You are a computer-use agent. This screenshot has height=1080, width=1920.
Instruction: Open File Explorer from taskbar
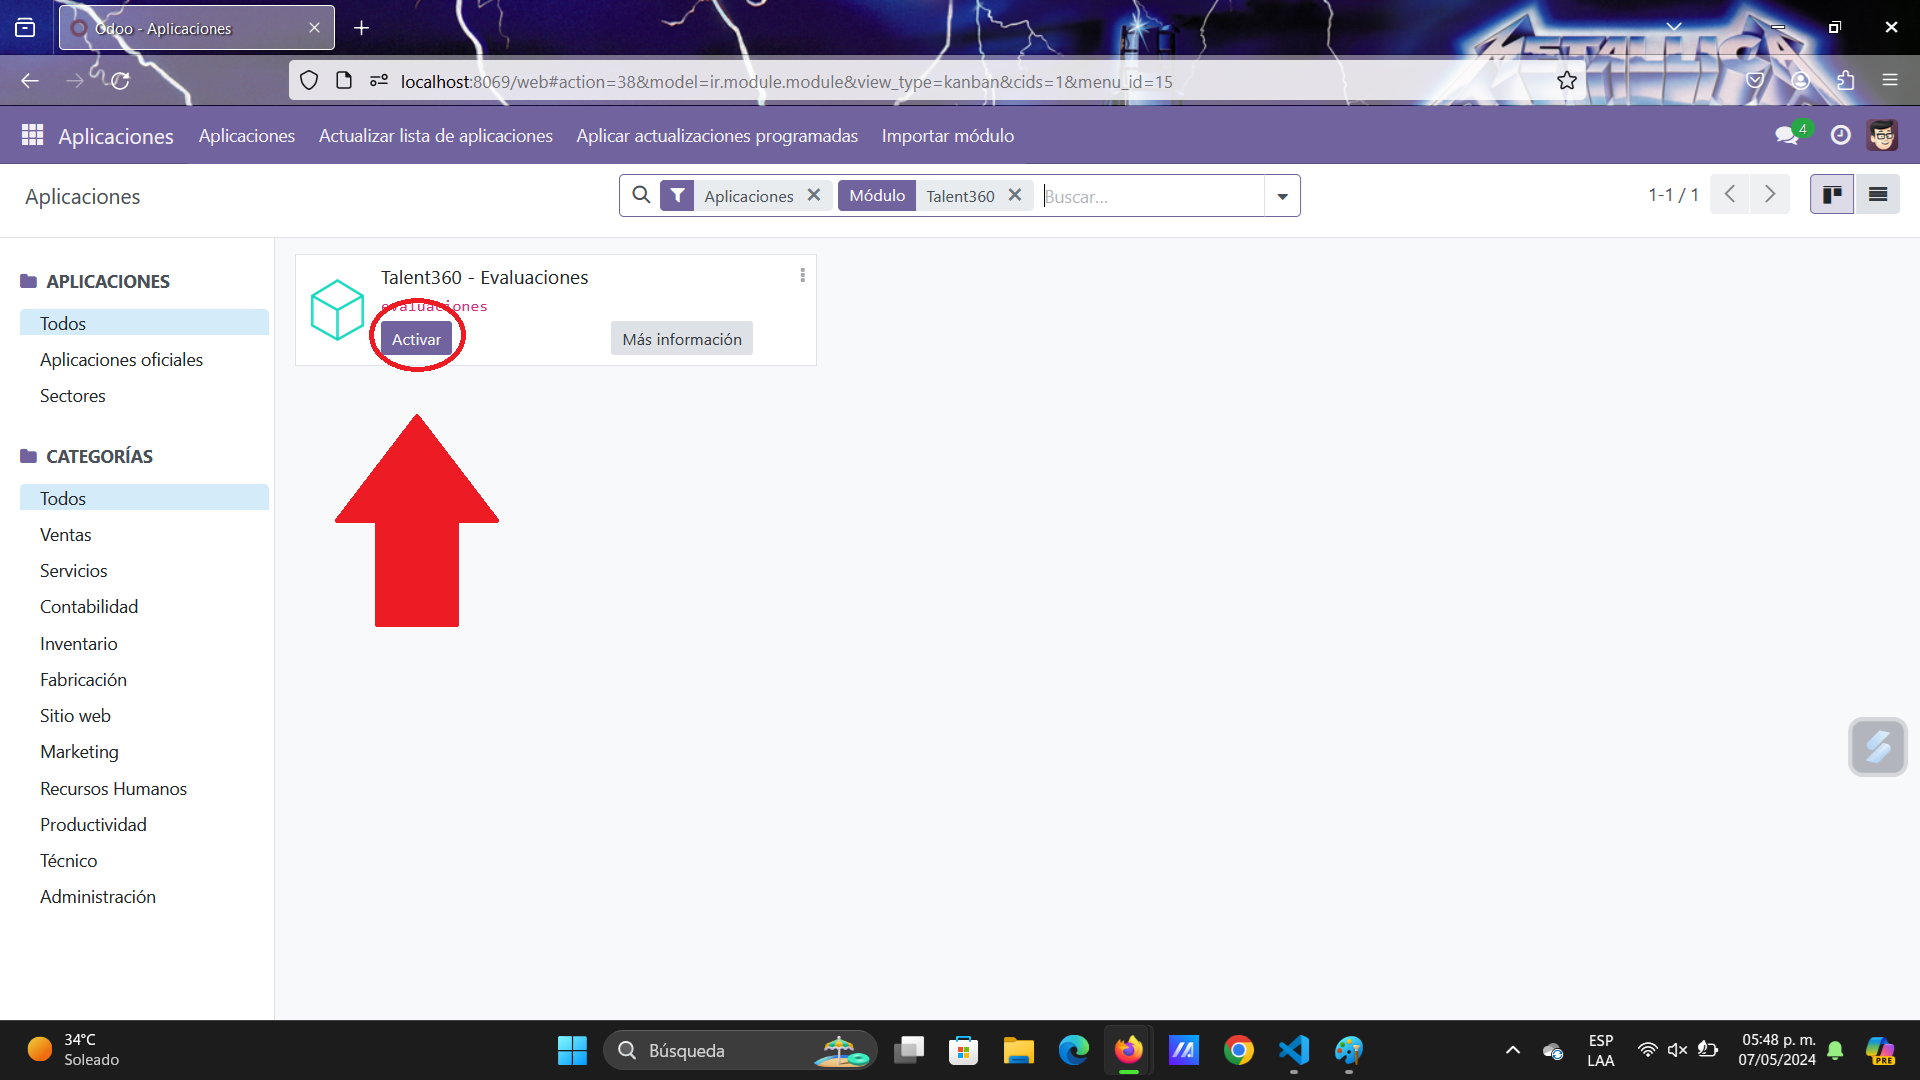tap(1018, 1050)
